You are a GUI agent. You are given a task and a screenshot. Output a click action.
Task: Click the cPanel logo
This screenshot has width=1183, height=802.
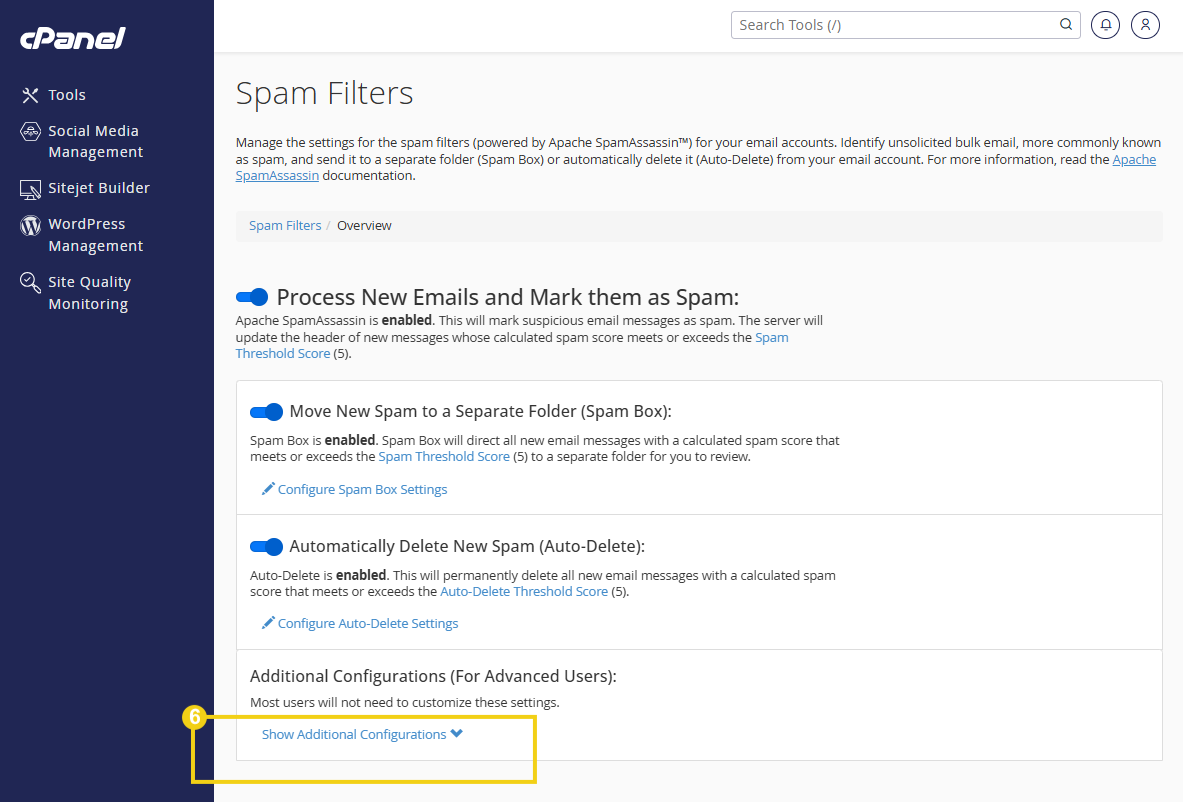(70, 38)
